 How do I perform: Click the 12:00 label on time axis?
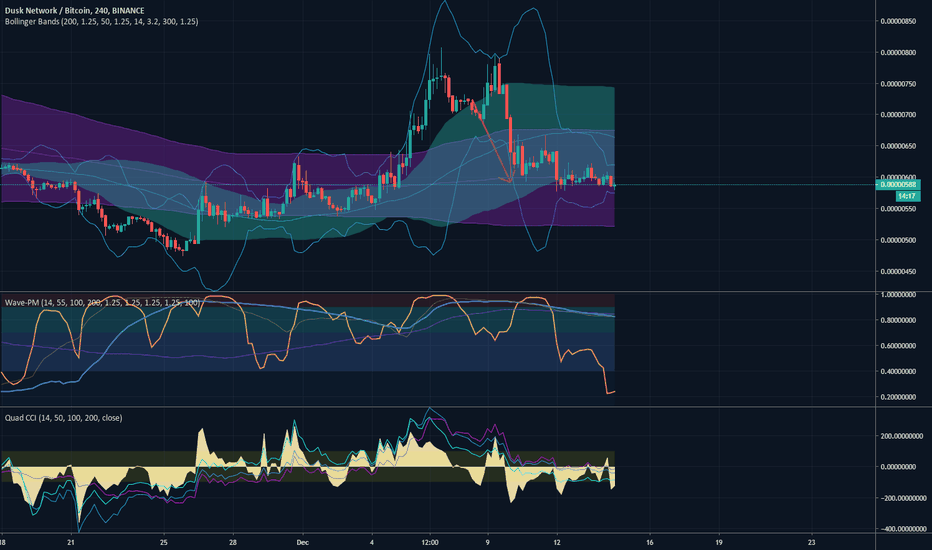point(430,542)
